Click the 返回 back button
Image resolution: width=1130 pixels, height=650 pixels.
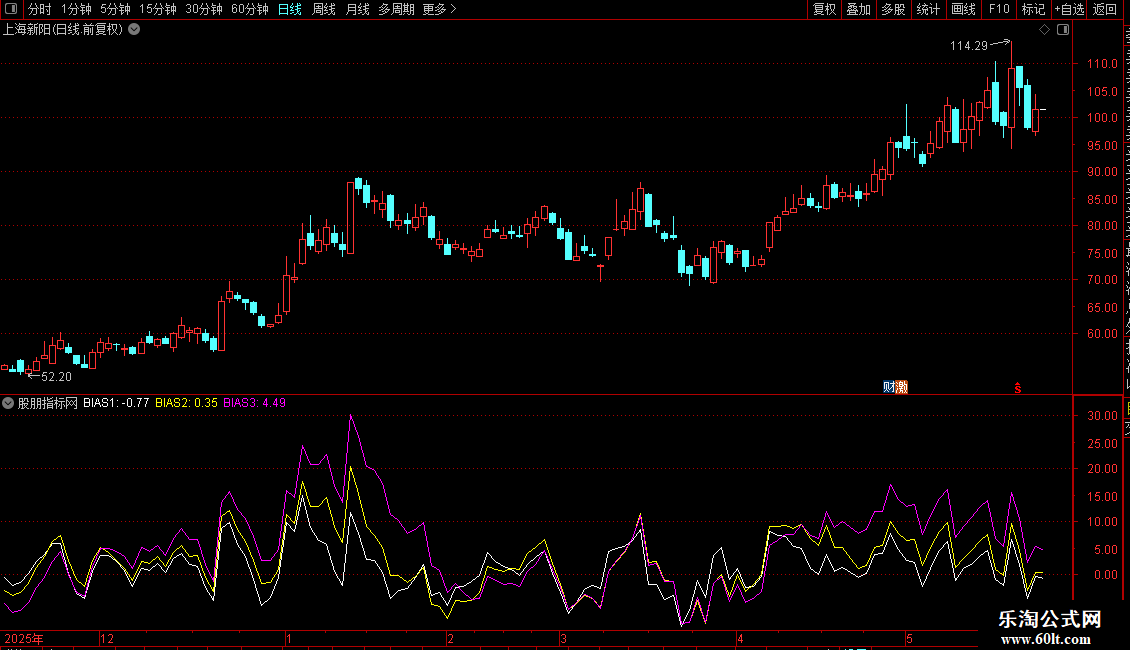point(1105,9)
